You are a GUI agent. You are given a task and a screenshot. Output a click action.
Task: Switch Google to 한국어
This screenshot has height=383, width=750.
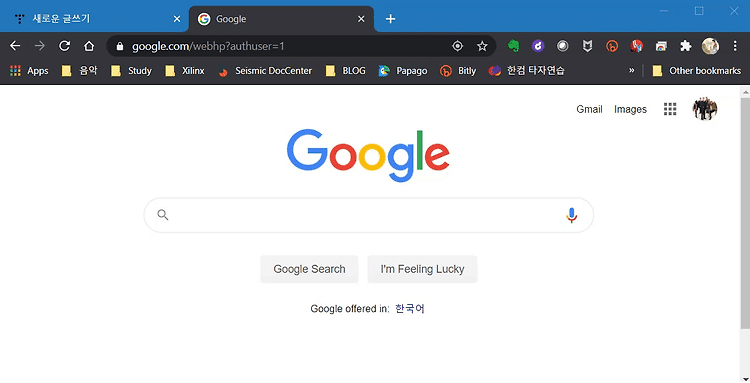pos(410,308)
